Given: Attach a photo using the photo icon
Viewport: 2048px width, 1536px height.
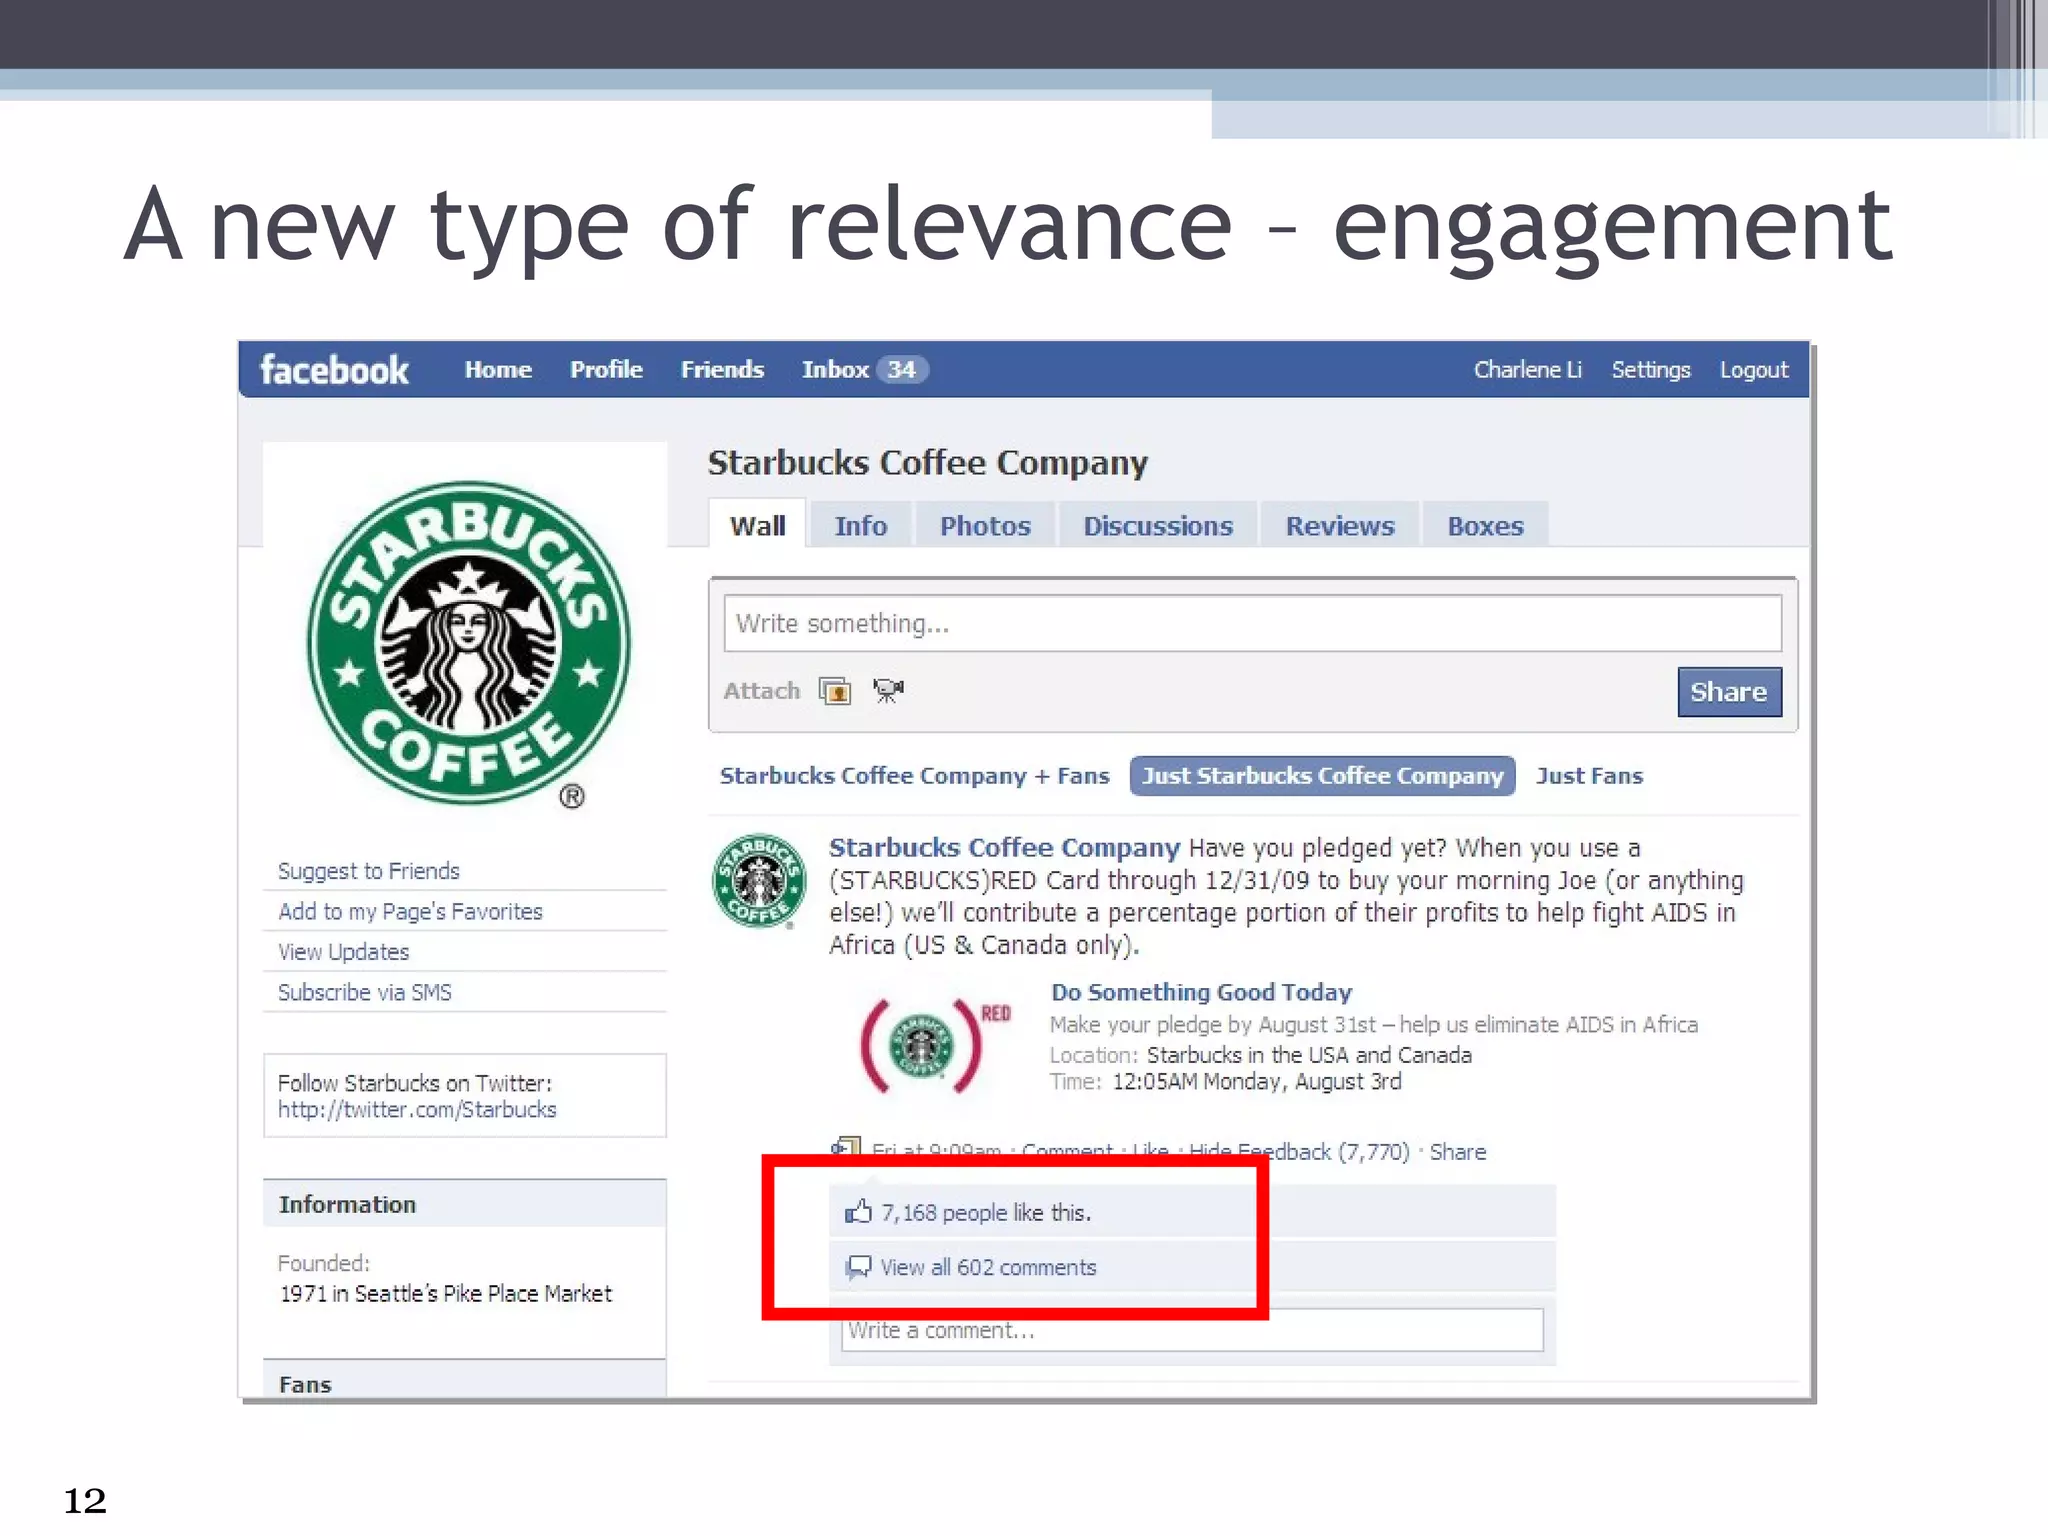Looking at the screenshot, I should (834, 691).
